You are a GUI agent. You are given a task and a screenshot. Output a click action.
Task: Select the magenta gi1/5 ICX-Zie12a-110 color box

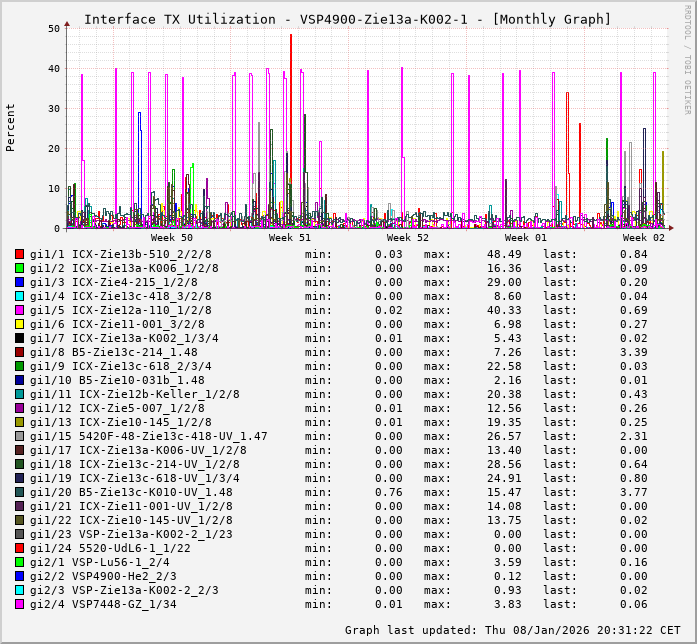[x=20, y=310]
